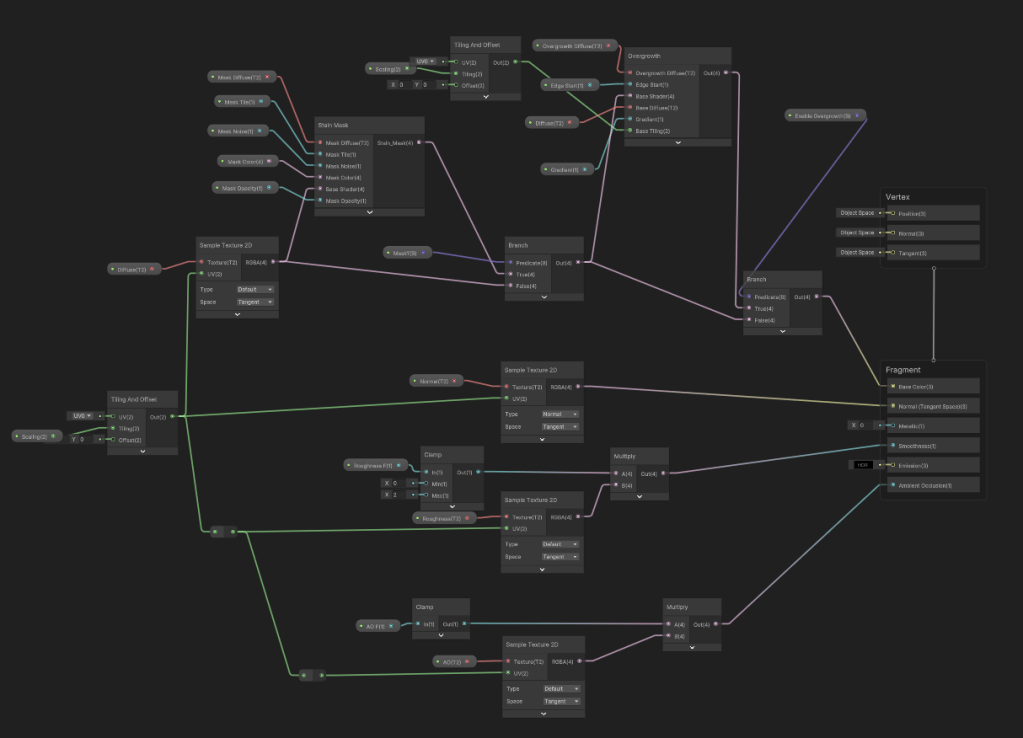
Task: Select the Mask Opacity property node
Action: pyautogui.click(x=244, y=188)
